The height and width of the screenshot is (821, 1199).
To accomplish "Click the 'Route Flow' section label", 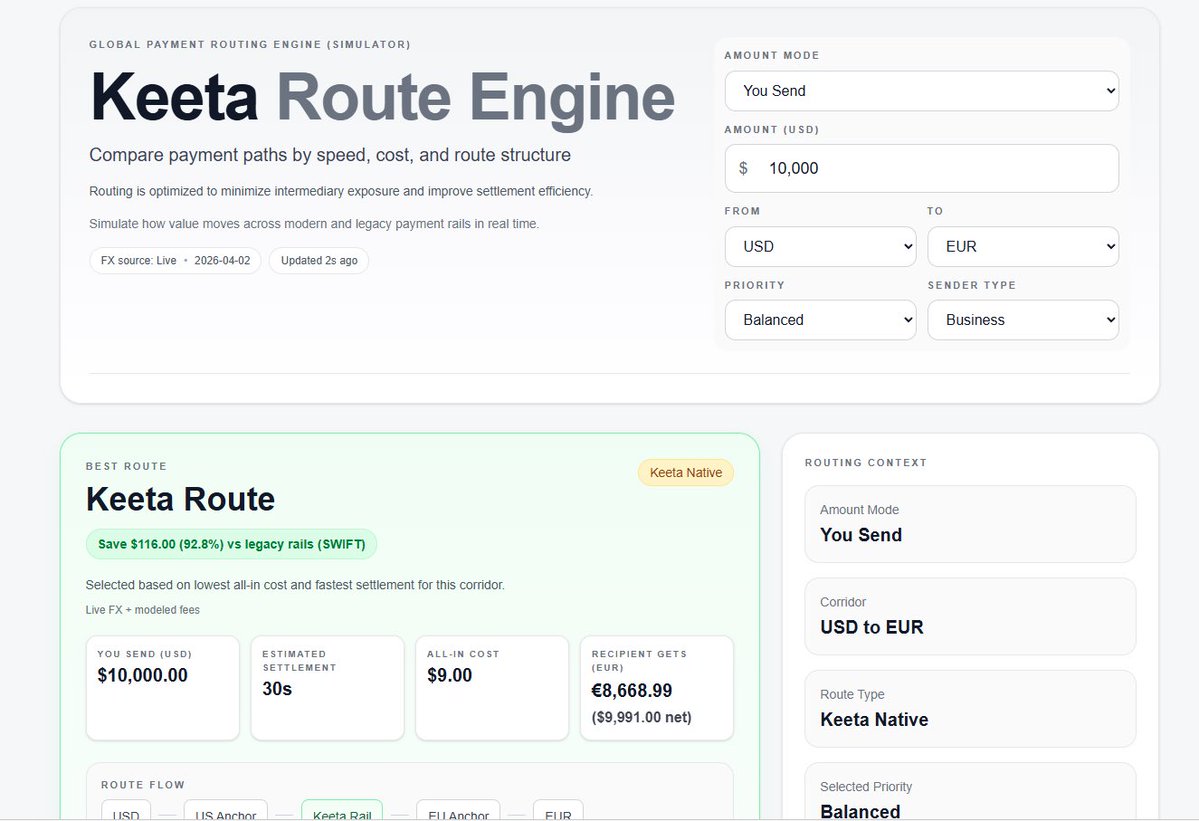I will 143,785.
